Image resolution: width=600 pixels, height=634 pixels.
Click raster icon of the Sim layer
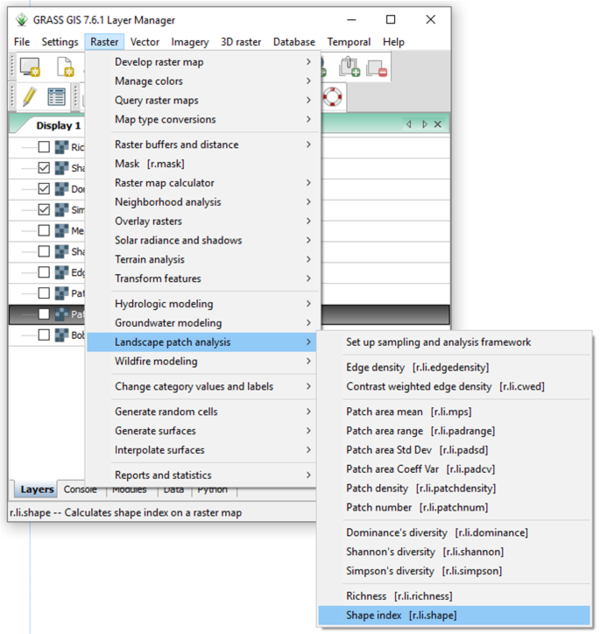(x=61, y=210)
